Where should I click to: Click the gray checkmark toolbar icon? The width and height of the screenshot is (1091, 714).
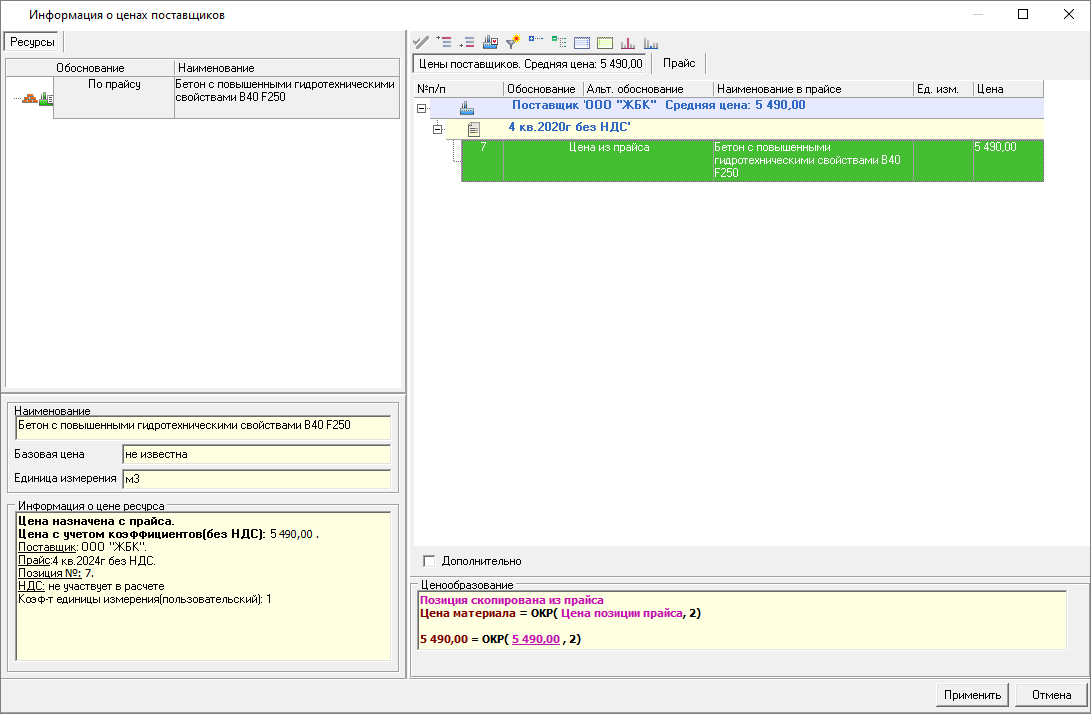tap(422, 43)
